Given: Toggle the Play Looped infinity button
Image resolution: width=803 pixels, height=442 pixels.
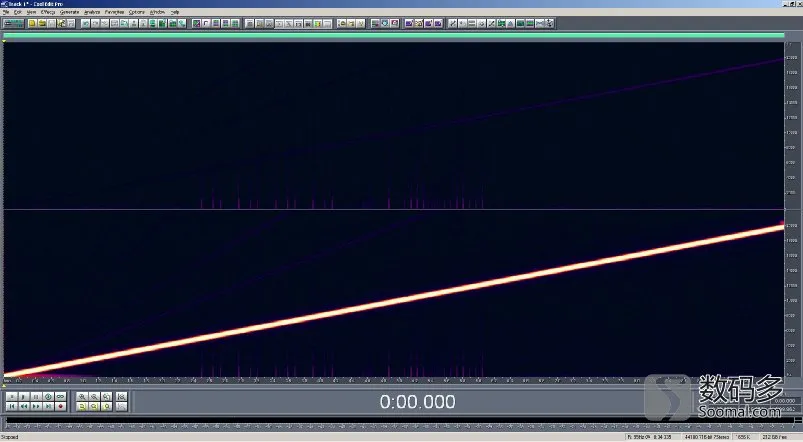Looking at the screenshot, I should click(60, 396).
